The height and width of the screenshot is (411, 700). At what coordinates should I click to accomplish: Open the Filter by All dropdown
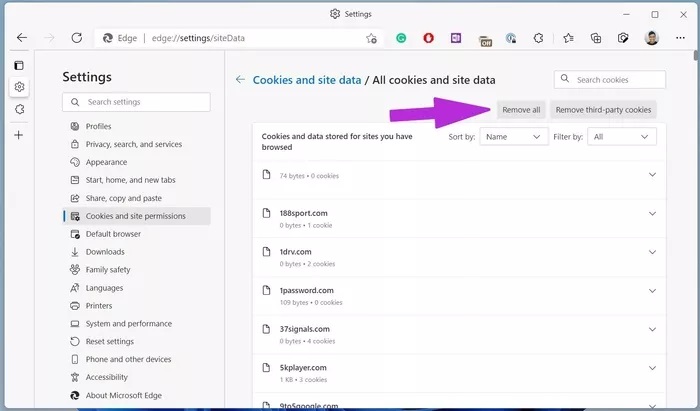(x=620, y=136)
